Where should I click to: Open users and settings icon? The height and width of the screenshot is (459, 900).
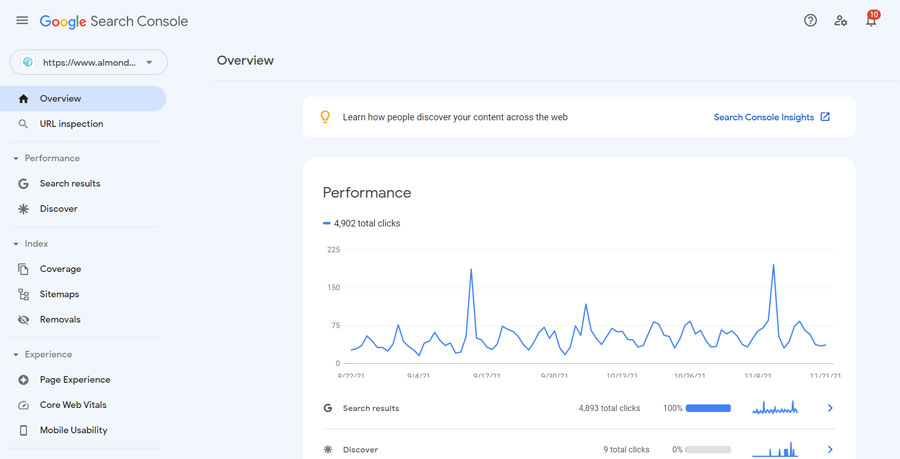(x=841, y=21)
